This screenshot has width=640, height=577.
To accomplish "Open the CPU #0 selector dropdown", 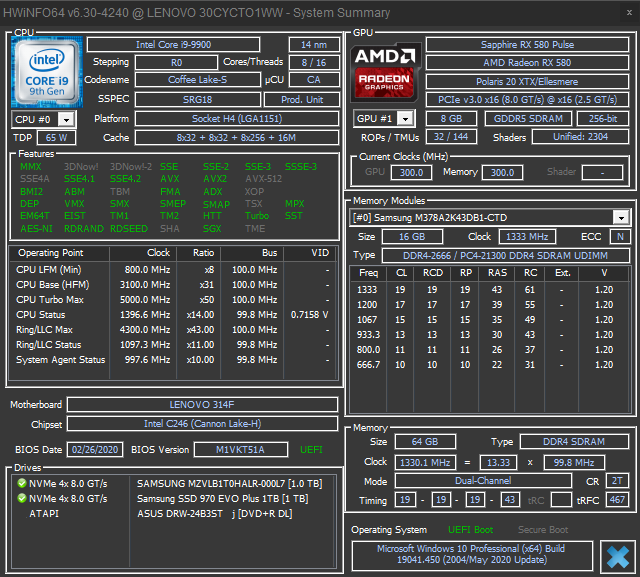I will tap(66, 120).
